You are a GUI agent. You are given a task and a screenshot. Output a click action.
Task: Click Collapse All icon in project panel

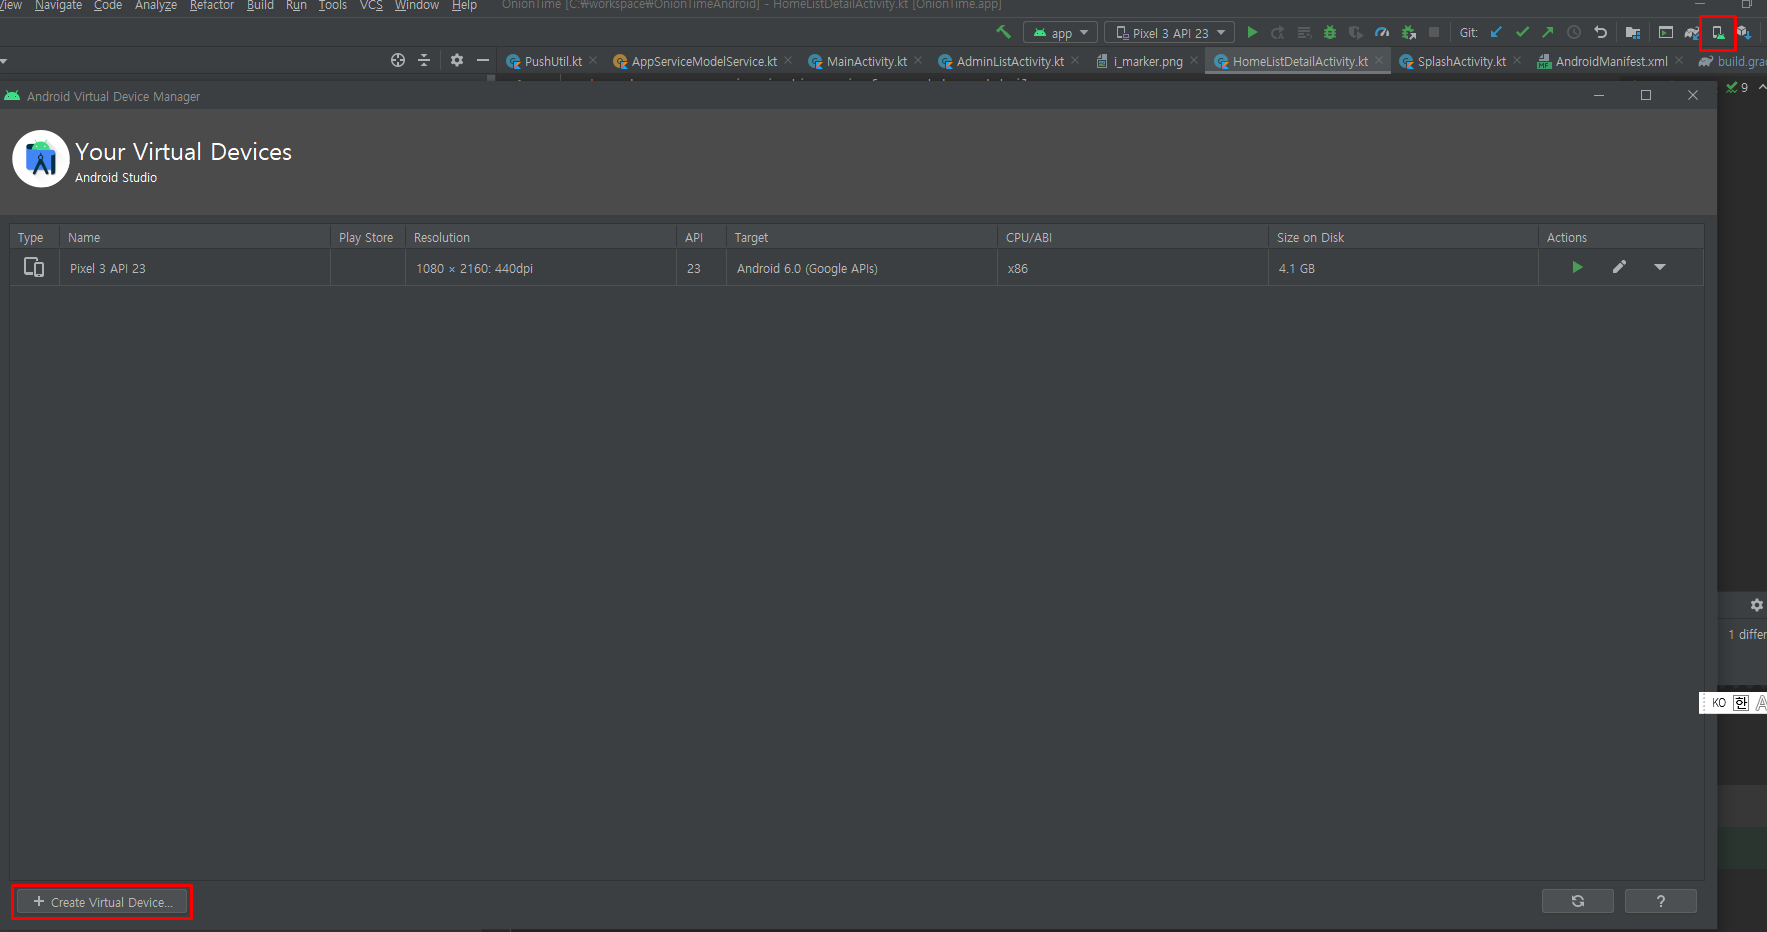(x=424, y=60)
